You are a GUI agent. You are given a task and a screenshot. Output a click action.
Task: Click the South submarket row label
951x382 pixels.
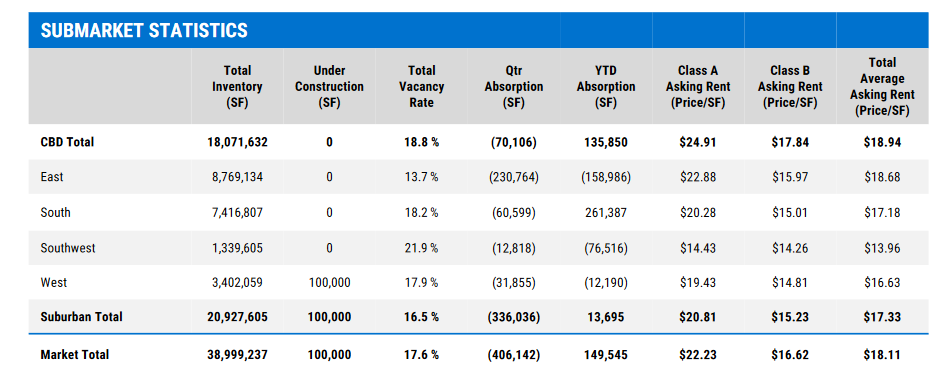[x=55, y=212]
